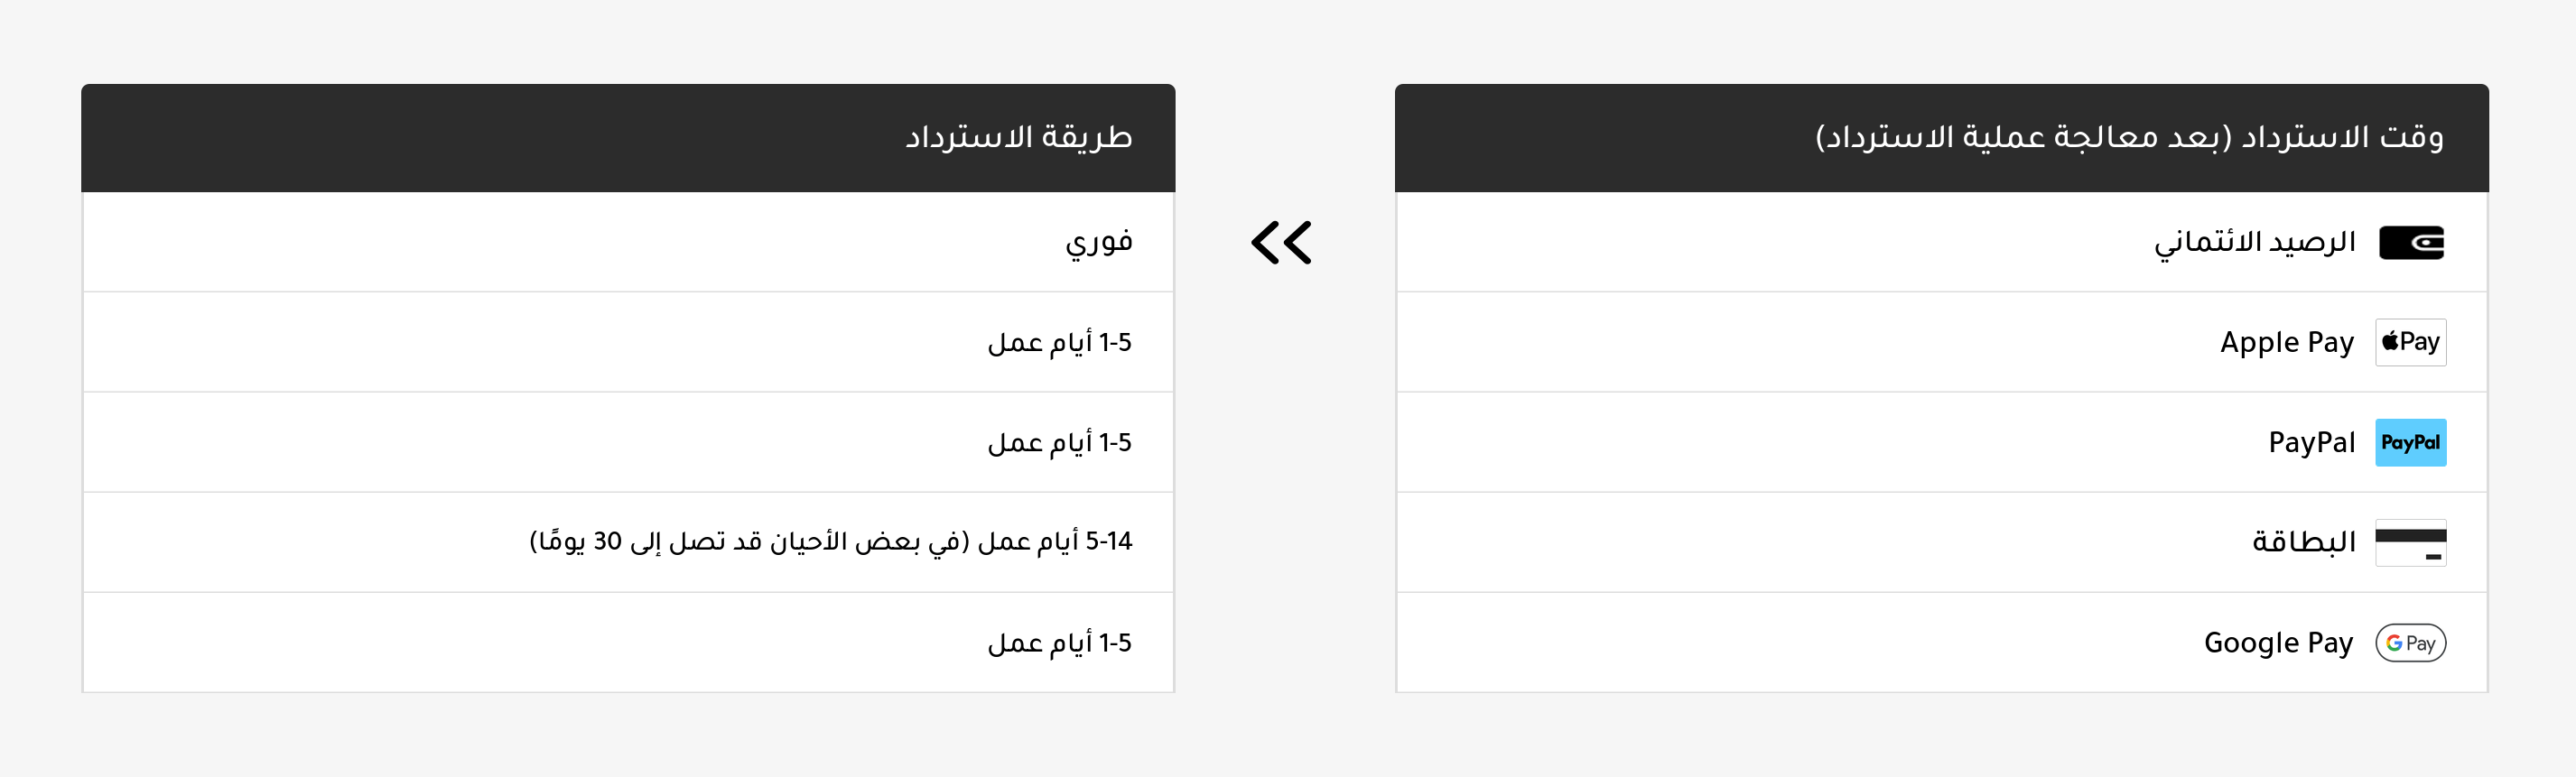Click the credit card icon
The width and height of the screenshot is (2576, 777).
[2410, 543]
